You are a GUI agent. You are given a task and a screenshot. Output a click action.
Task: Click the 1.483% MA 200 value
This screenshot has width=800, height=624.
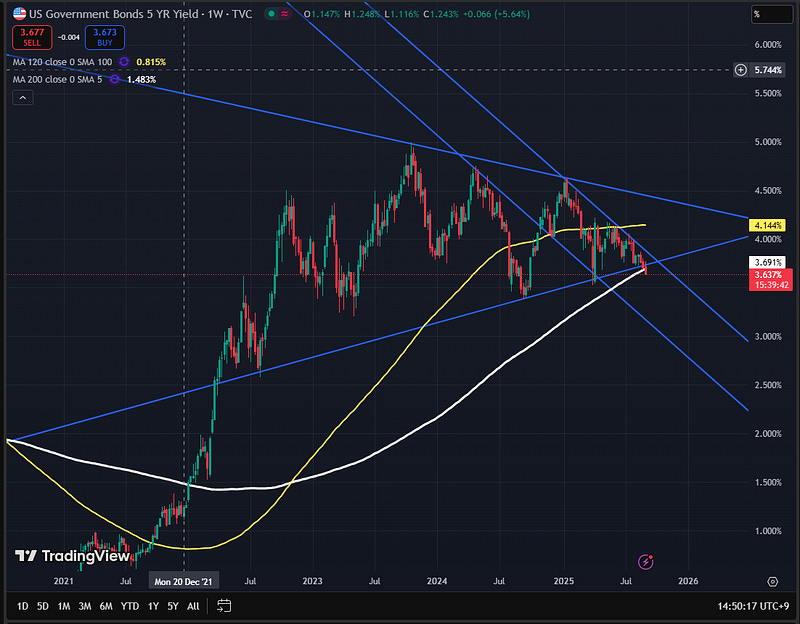pos(141,79)
